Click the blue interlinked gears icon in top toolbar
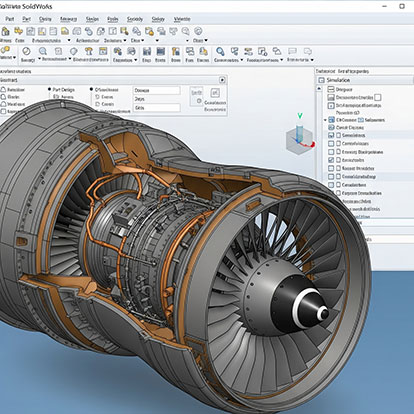Screen dimensions: 414x414 [137, 31]
